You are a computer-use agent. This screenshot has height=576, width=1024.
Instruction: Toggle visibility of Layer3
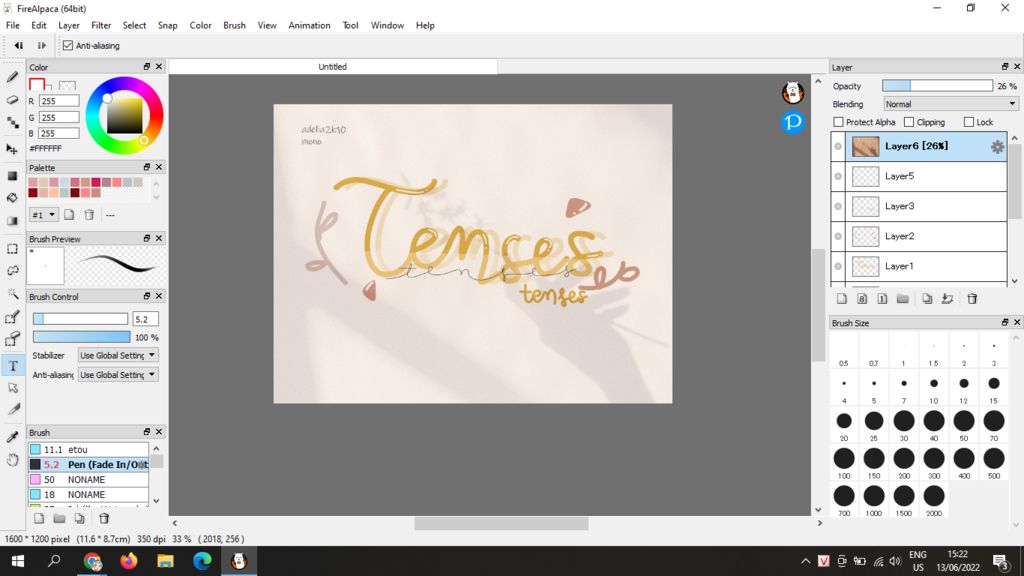coord(838,206)
